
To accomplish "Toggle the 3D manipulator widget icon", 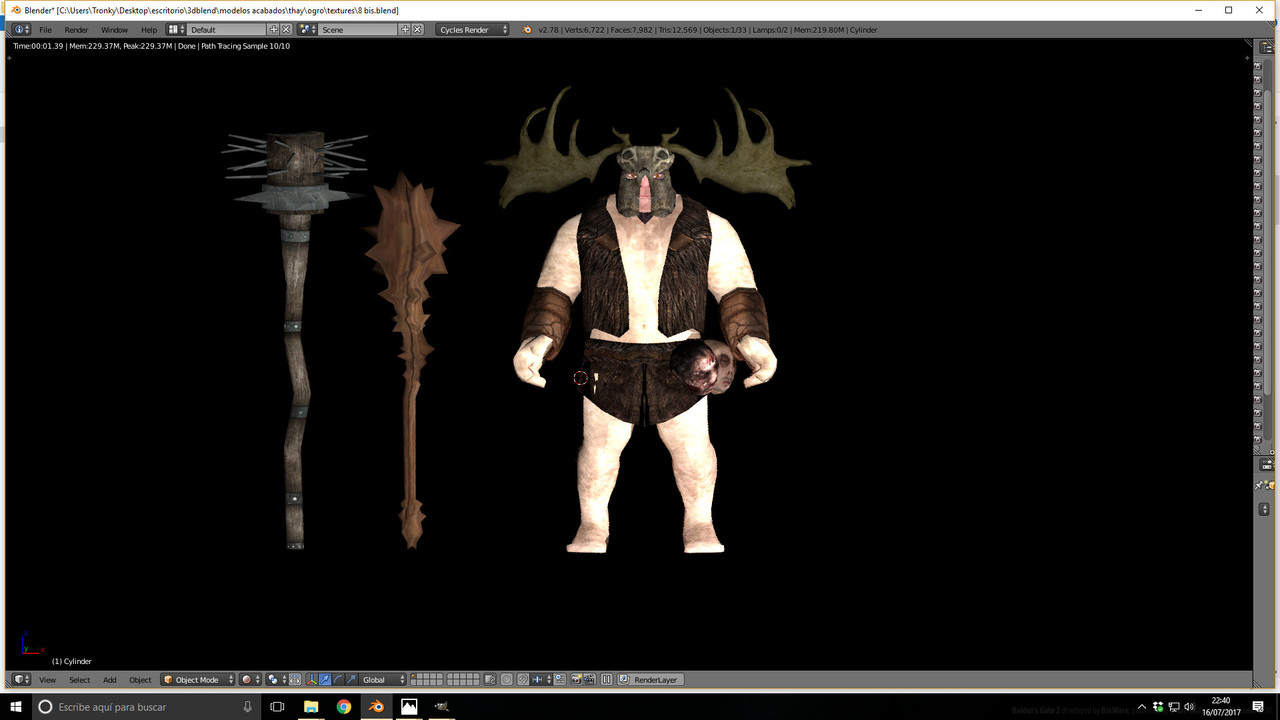I will click(313, 680).
